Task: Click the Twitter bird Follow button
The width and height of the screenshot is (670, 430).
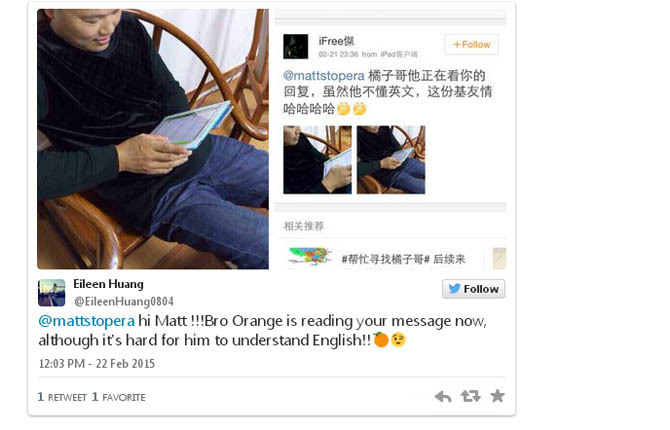Action: (473, 289)
